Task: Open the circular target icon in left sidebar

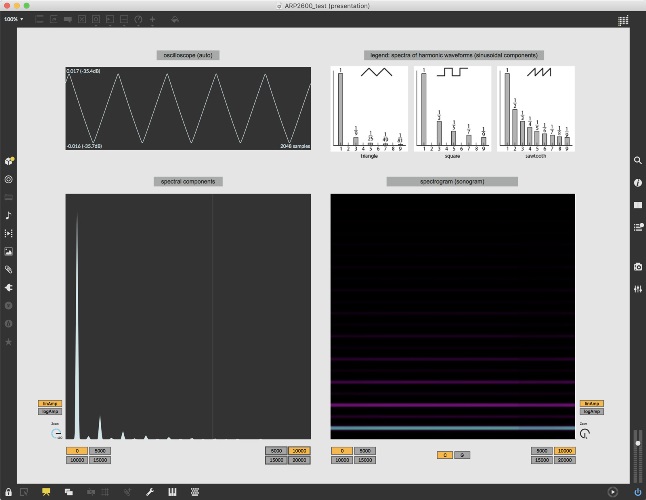Action: [x=8, y=179]
